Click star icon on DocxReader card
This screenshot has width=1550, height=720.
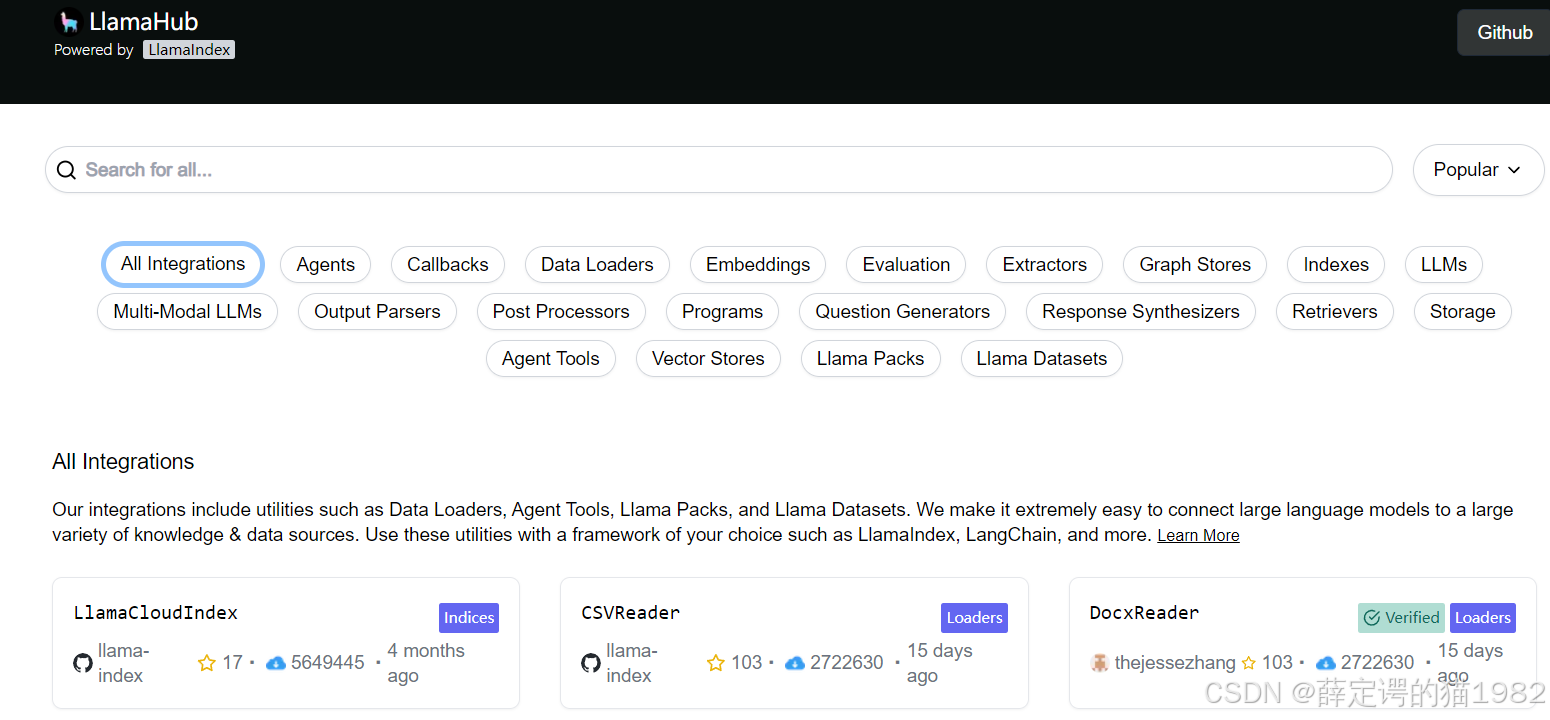pos(1249,663)
